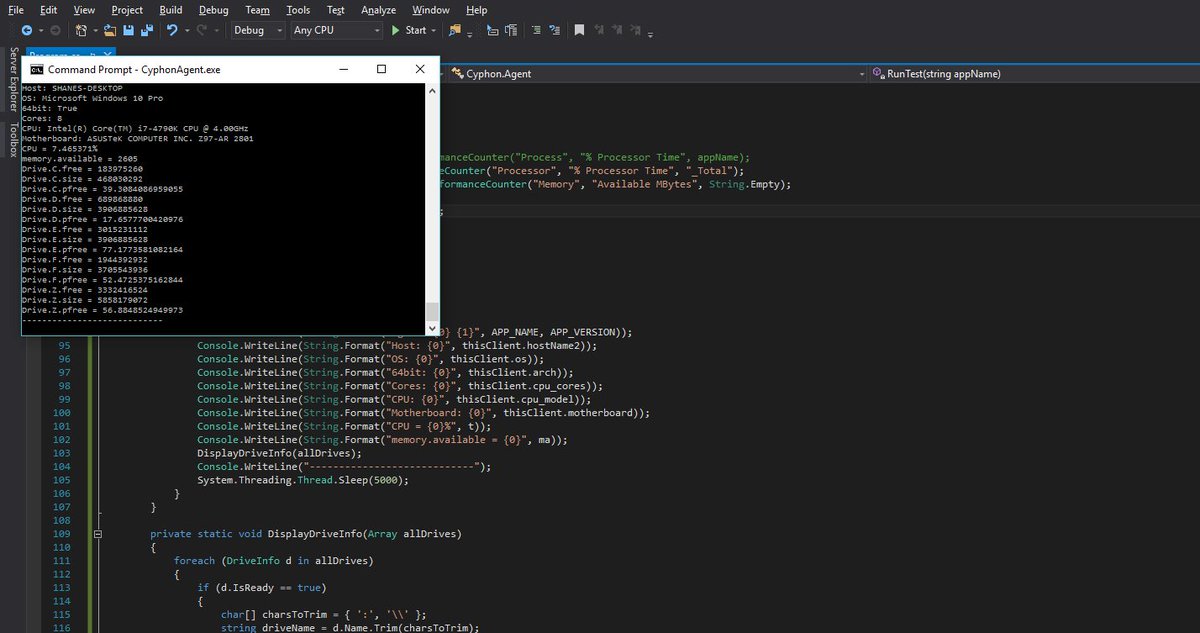
Task: Open the View menu
Action: tap(84, 10)
